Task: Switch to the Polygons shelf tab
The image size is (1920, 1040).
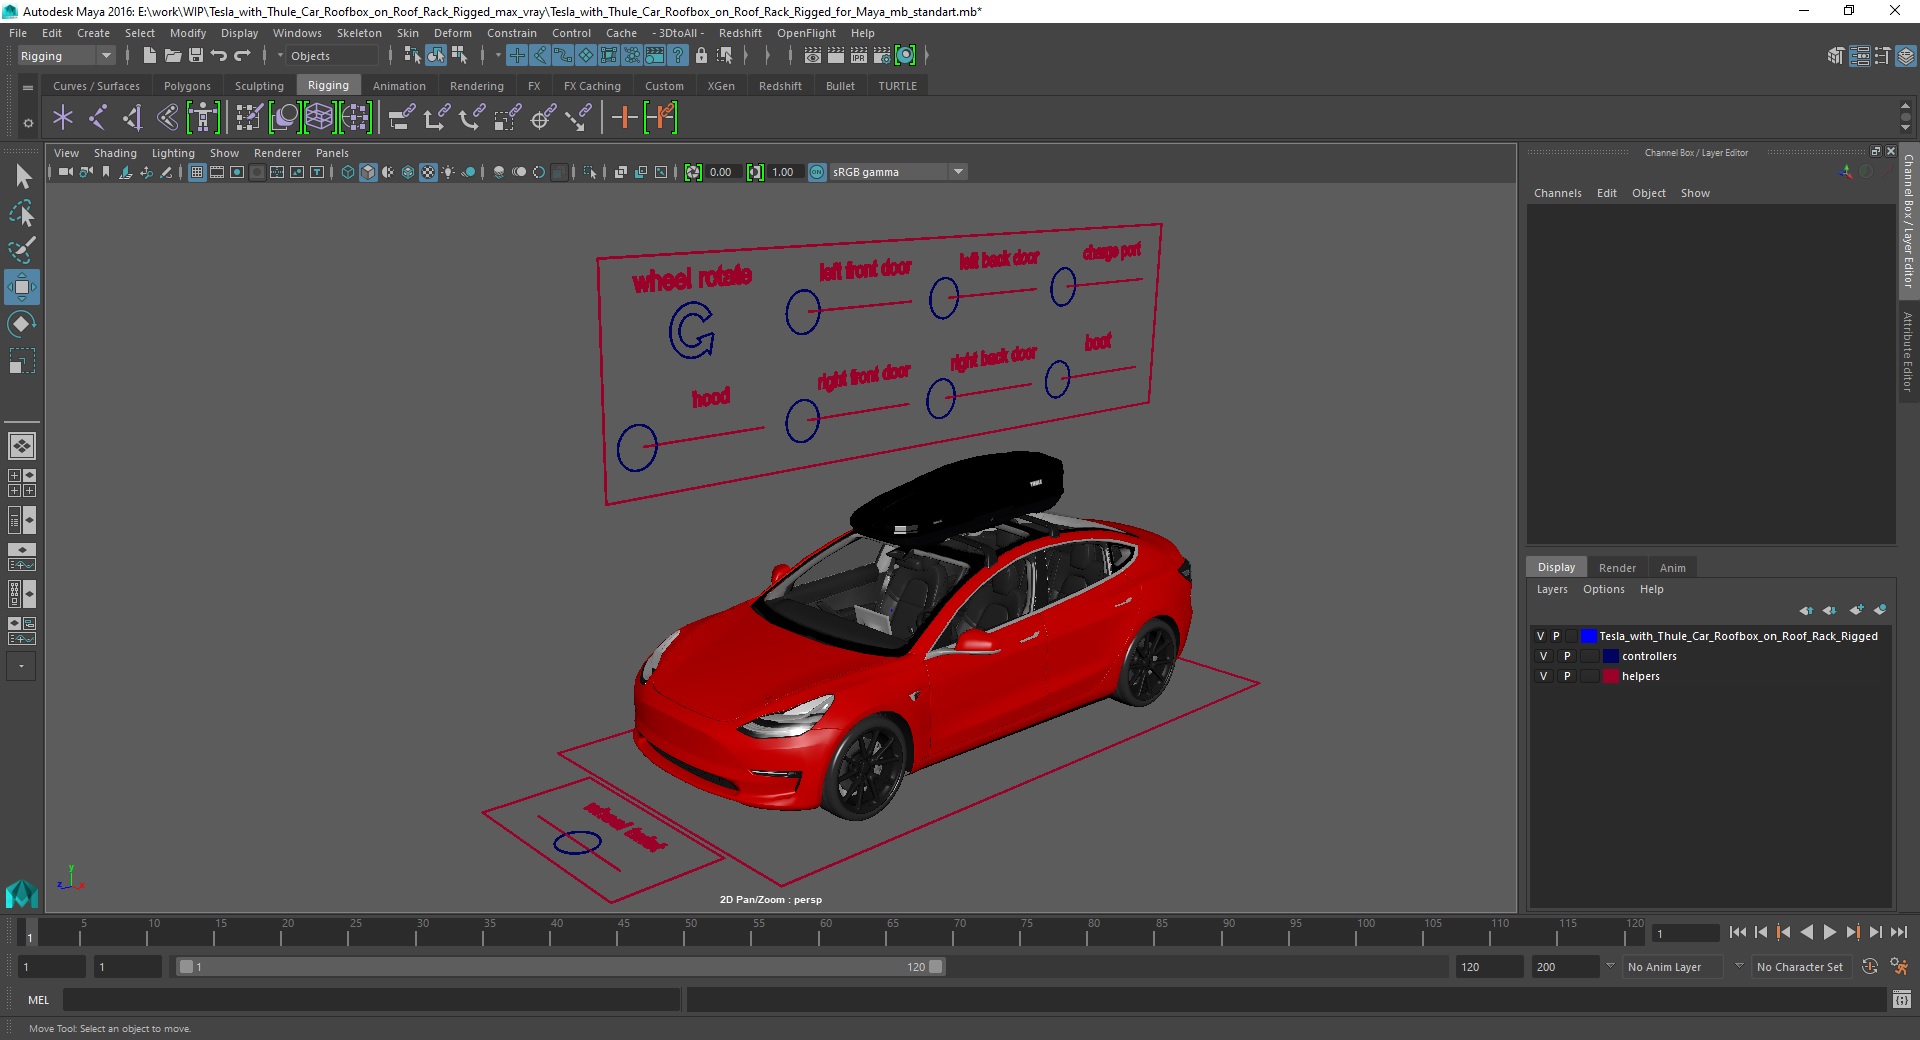Action: tap(187, 86)
